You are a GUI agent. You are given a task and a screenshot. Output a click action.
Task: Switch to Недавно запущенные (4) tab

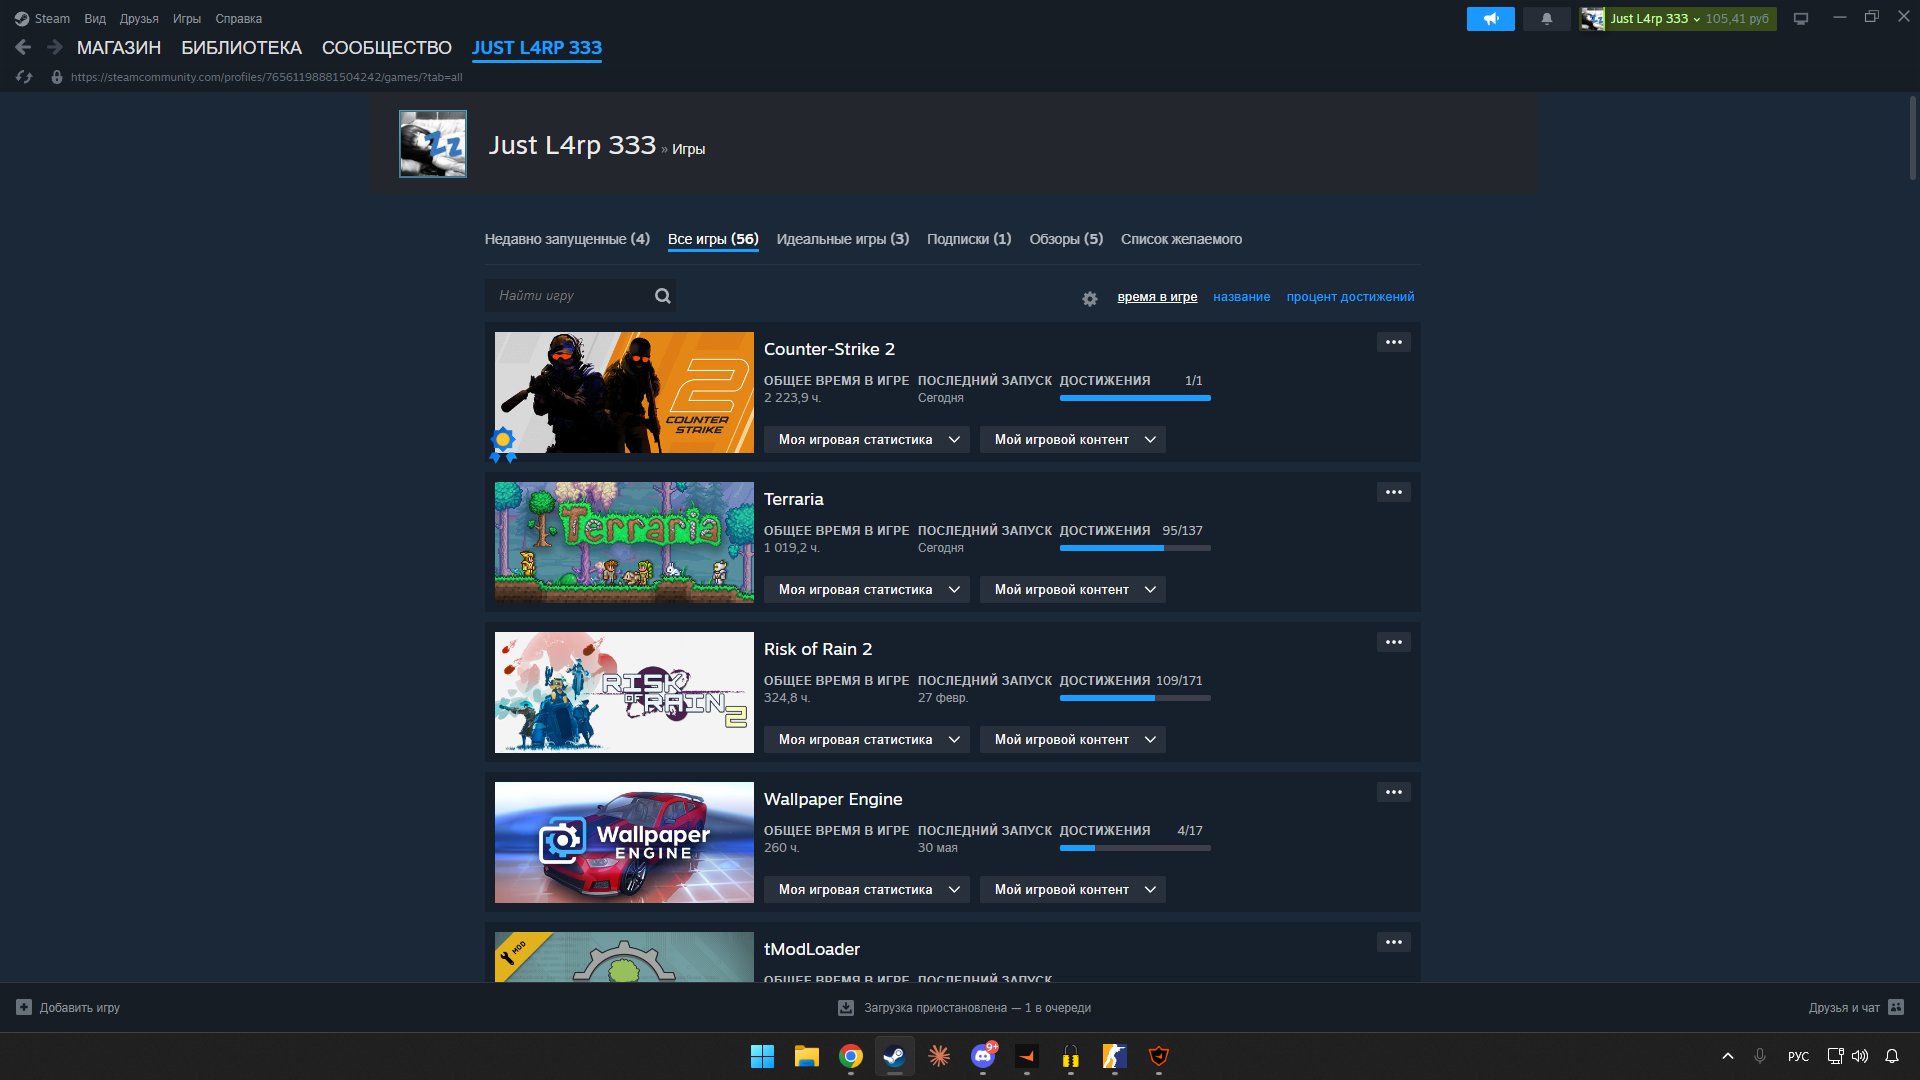click(567, 239)
